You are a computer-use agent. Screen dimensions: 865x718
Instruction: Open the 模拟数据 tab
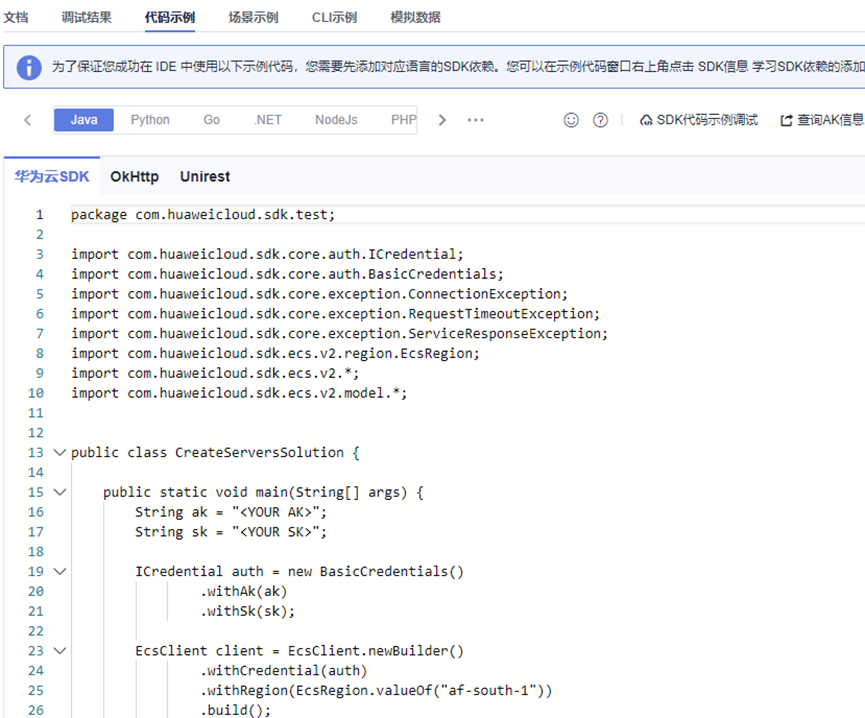415,17
